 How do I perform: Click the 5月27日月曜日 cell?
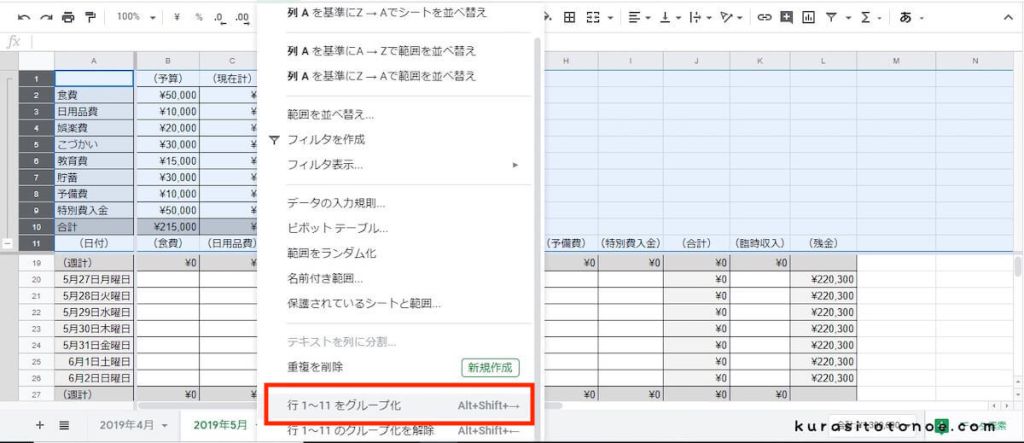(x=94, y=280)
